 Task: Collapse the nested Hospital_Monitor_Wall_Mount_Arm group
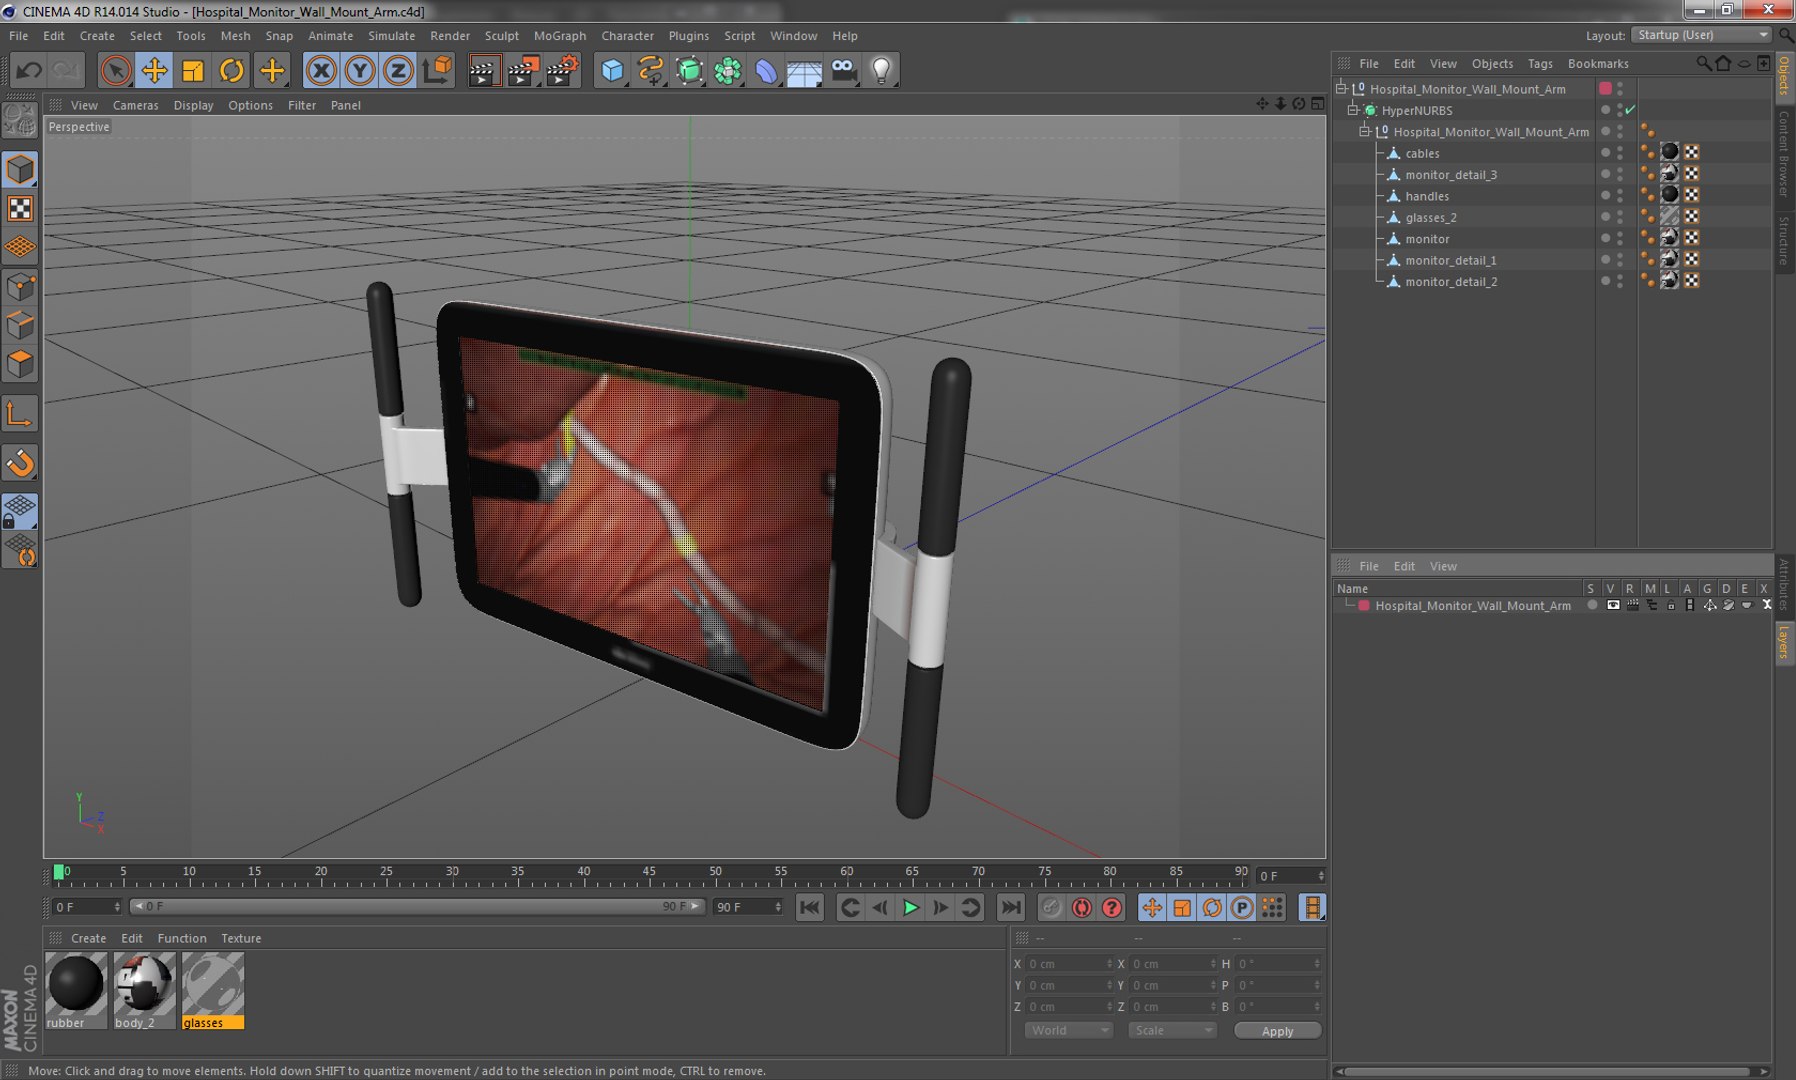pyautogui.click(x=1364, y=132)
